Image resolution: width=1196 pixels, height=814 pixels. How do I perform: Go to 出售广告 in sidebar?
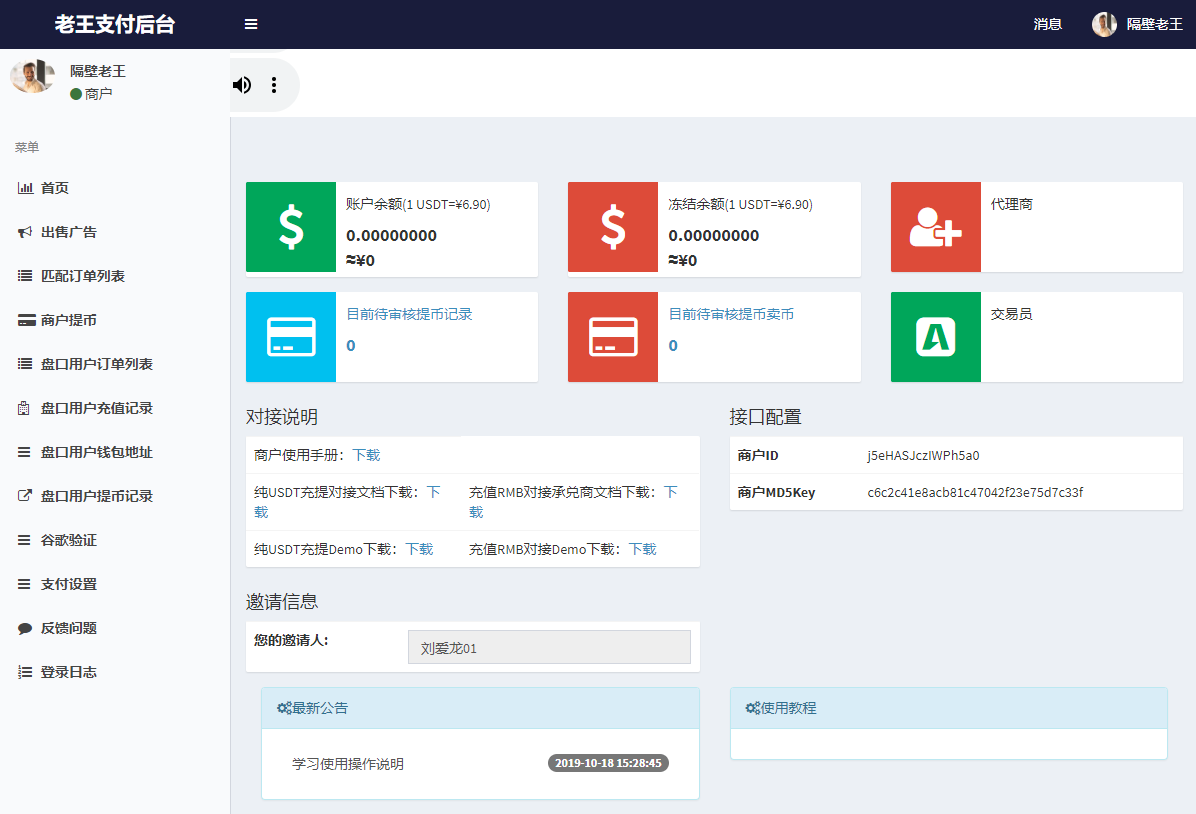click(68, 232)
